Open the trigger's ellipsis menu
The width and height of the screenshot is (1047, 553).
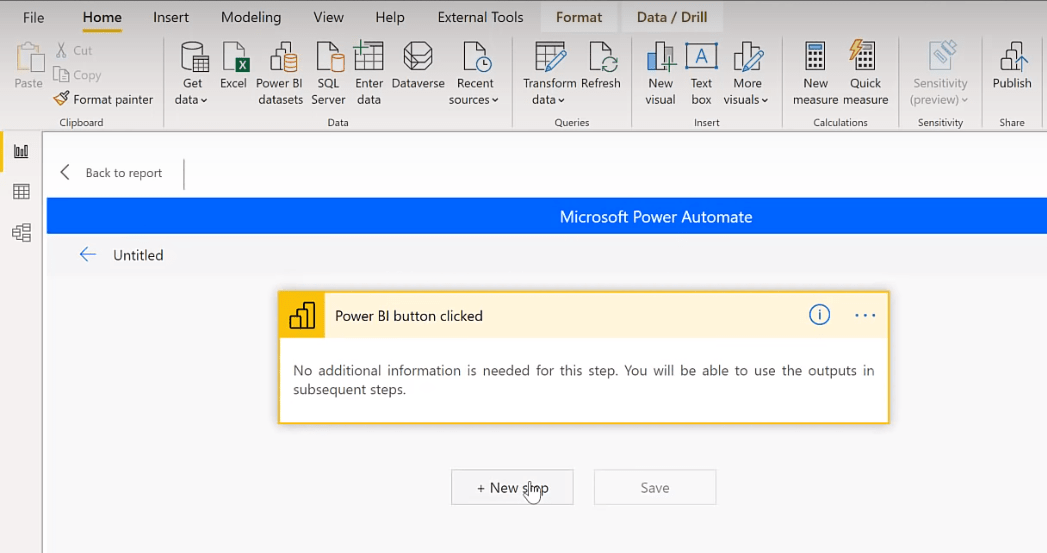coord(865,315)
